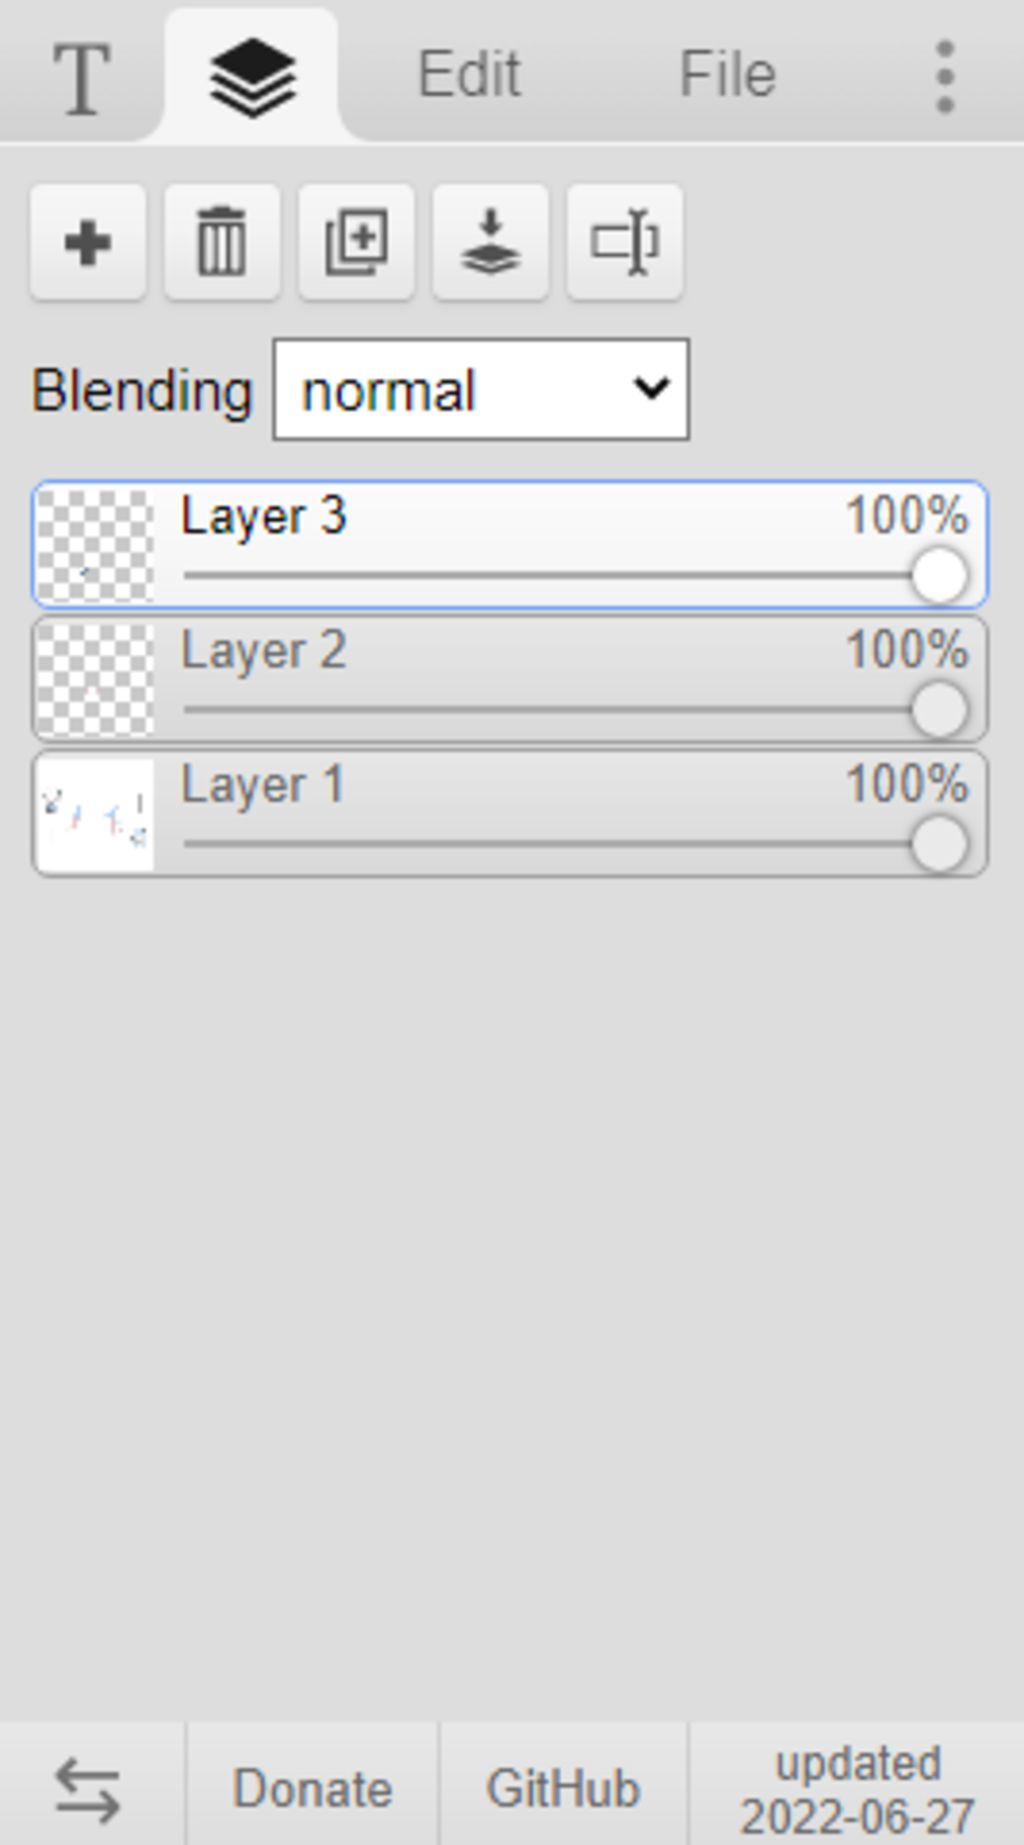
Task: Click the Donate button
Action: tap(312, 1788)
